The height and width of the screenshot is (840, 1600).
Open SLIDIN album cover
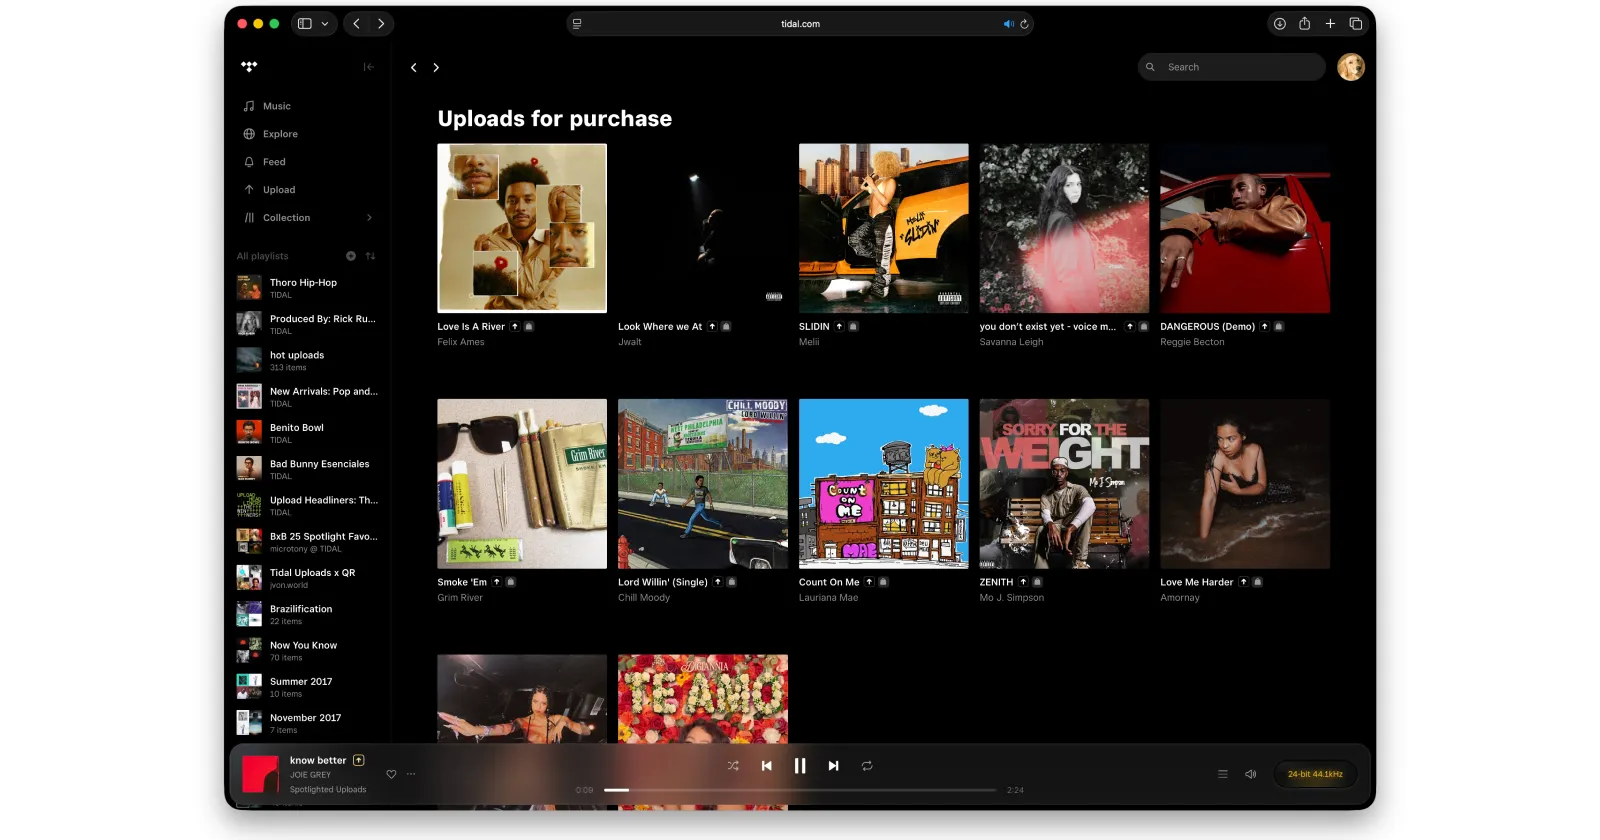pyautogui.click(x=884, y=228)
